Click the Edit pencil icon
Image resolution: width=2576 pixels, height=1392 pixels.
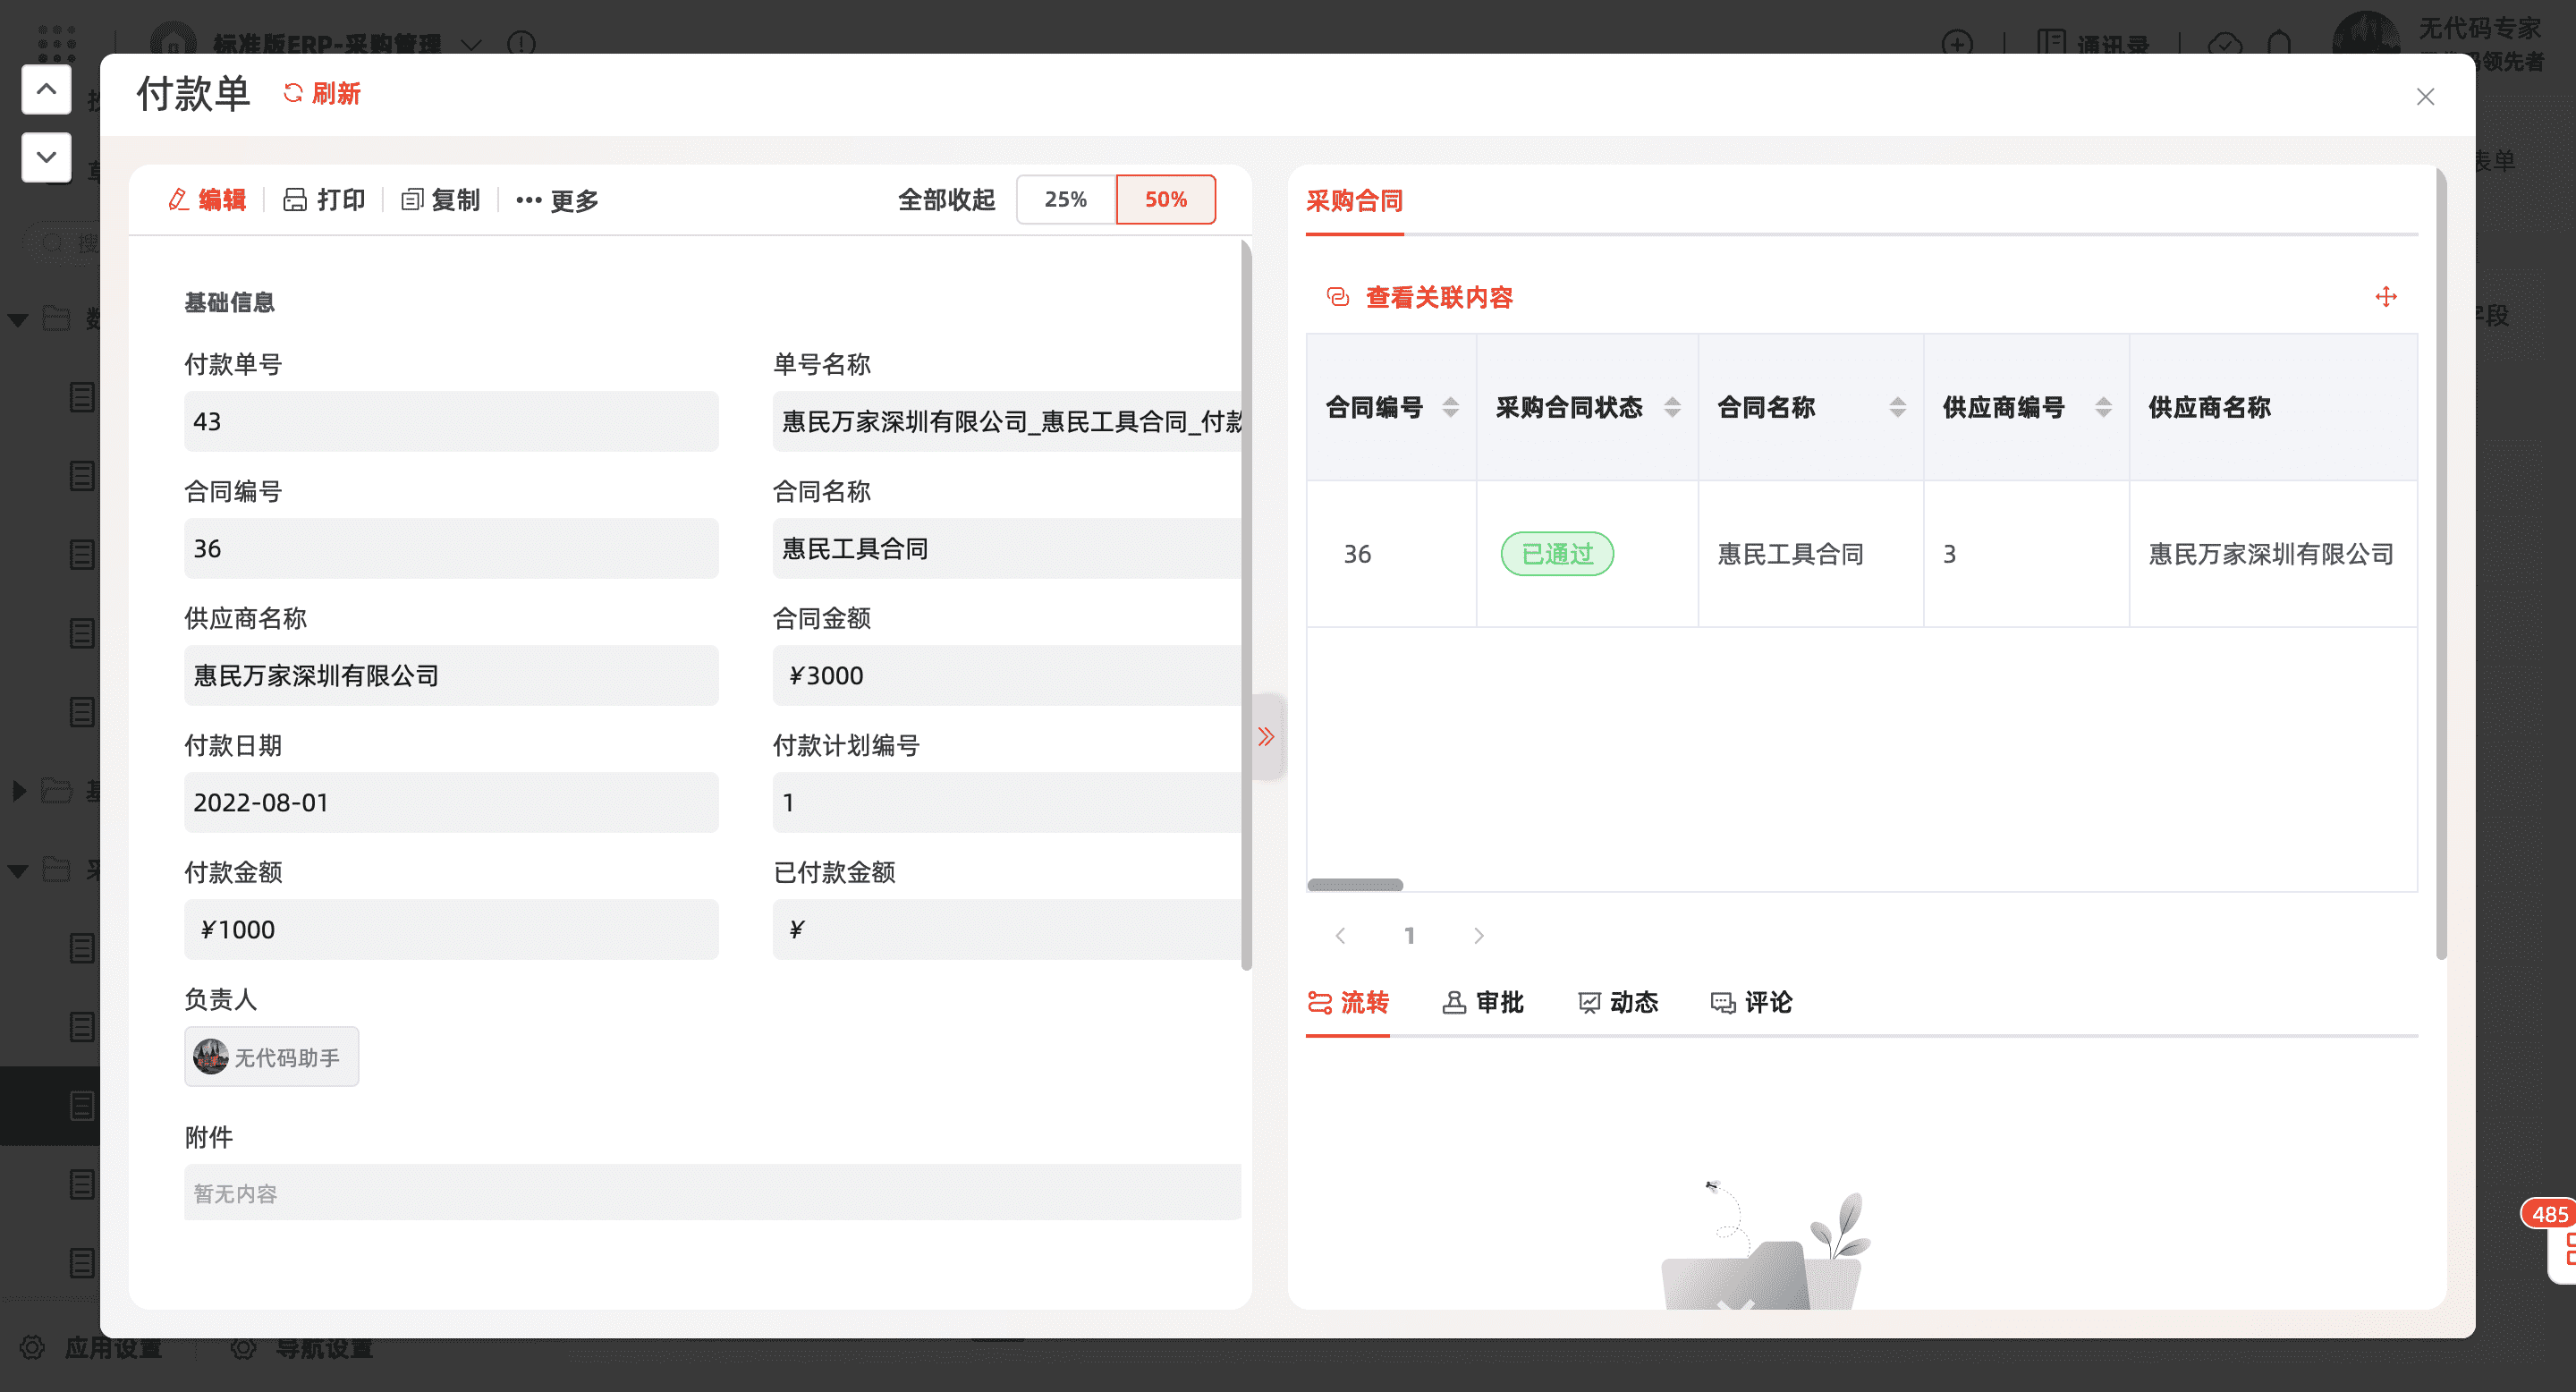click(x=178, y=200)
